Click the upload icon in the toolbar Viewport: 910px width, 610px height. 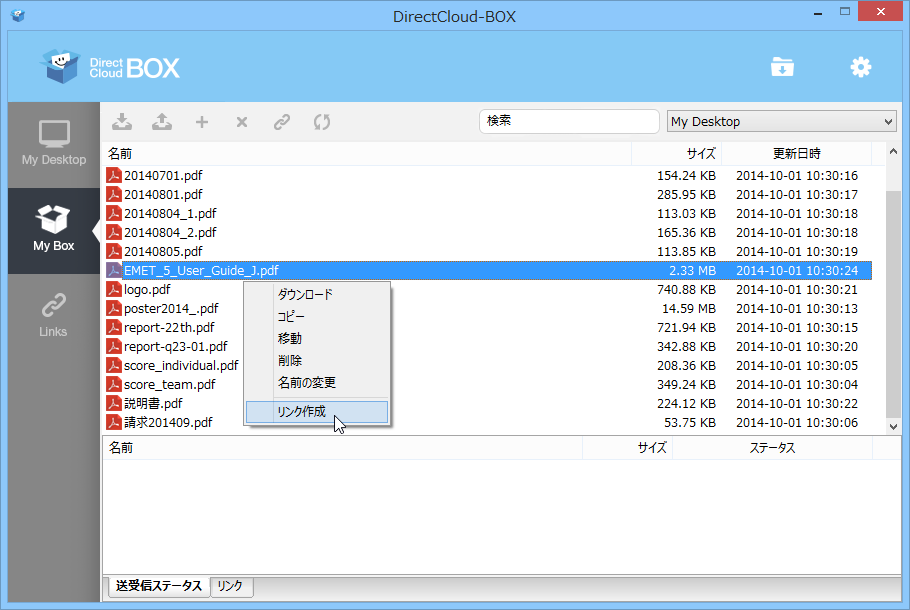pos(161,121)
